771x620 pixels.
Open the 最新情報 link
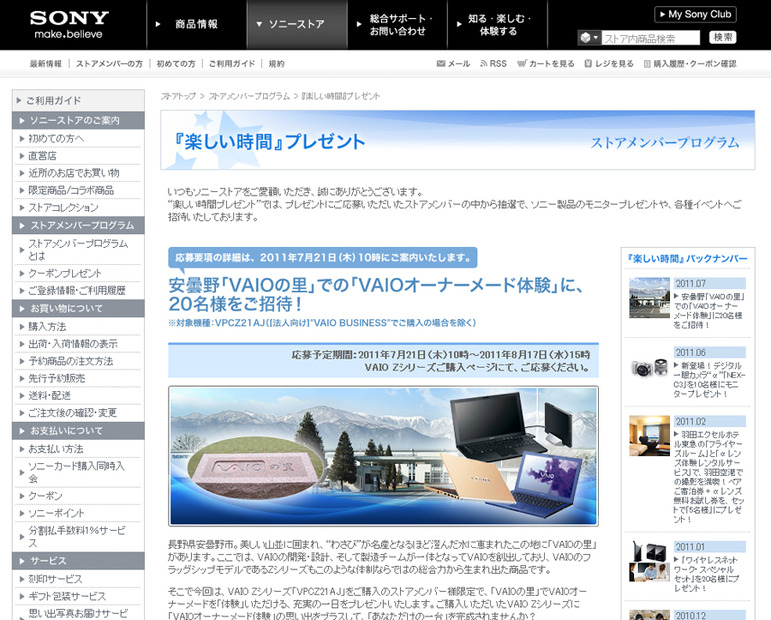click(46, 64)
